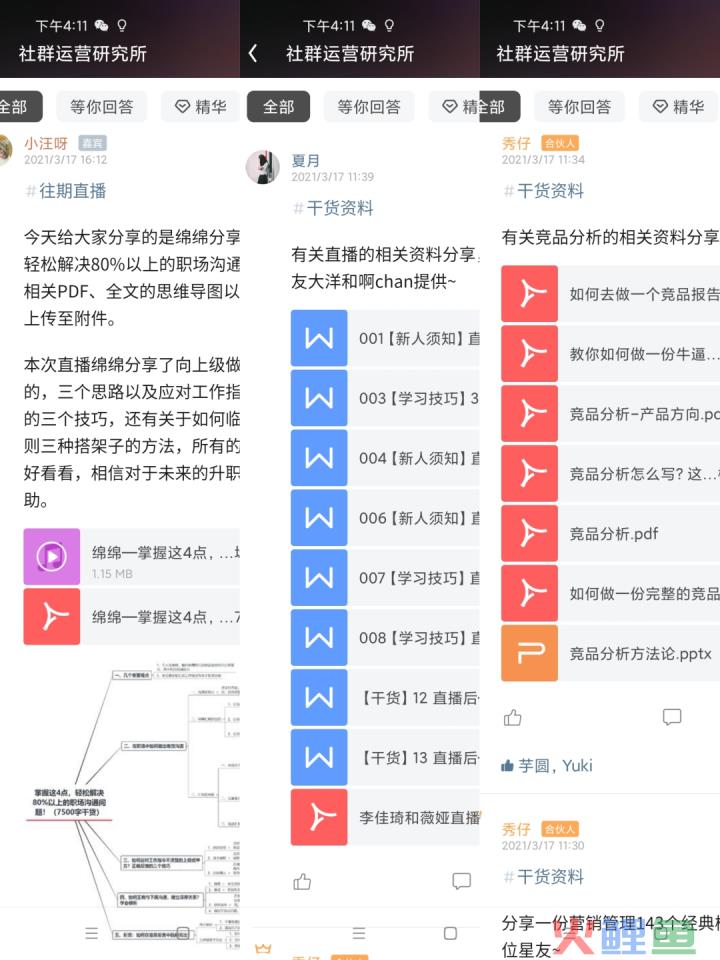Open the orange PPT icon 竞品分析方法论.pptx

click(529, 653)
